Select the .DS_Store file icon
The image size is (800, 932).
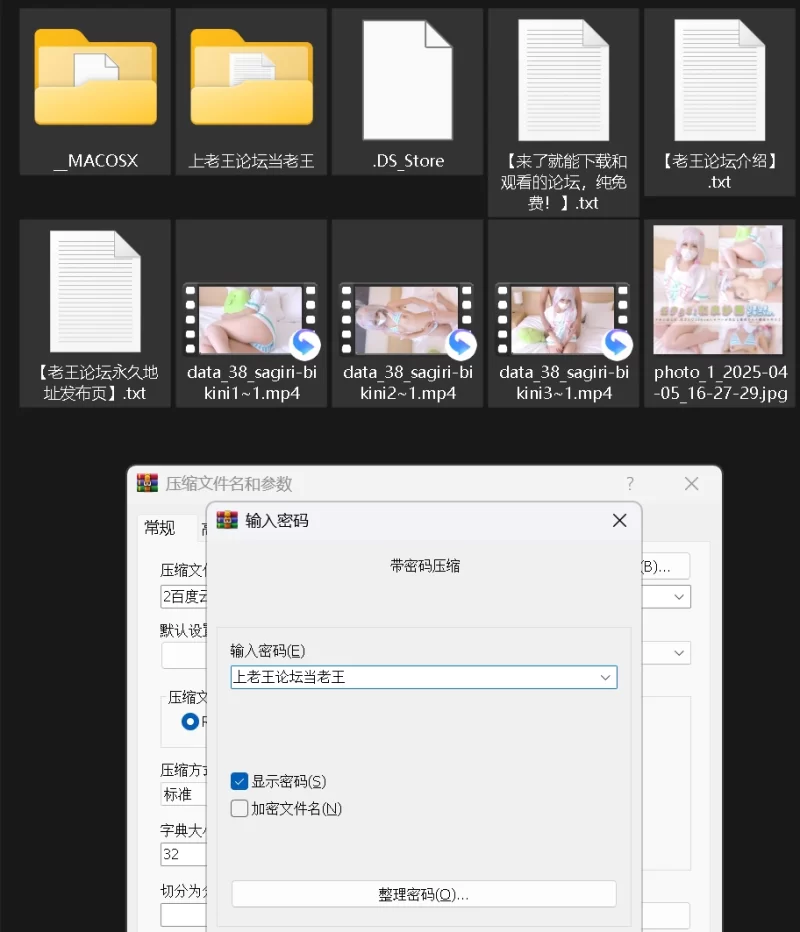click(x=407, y=80)
